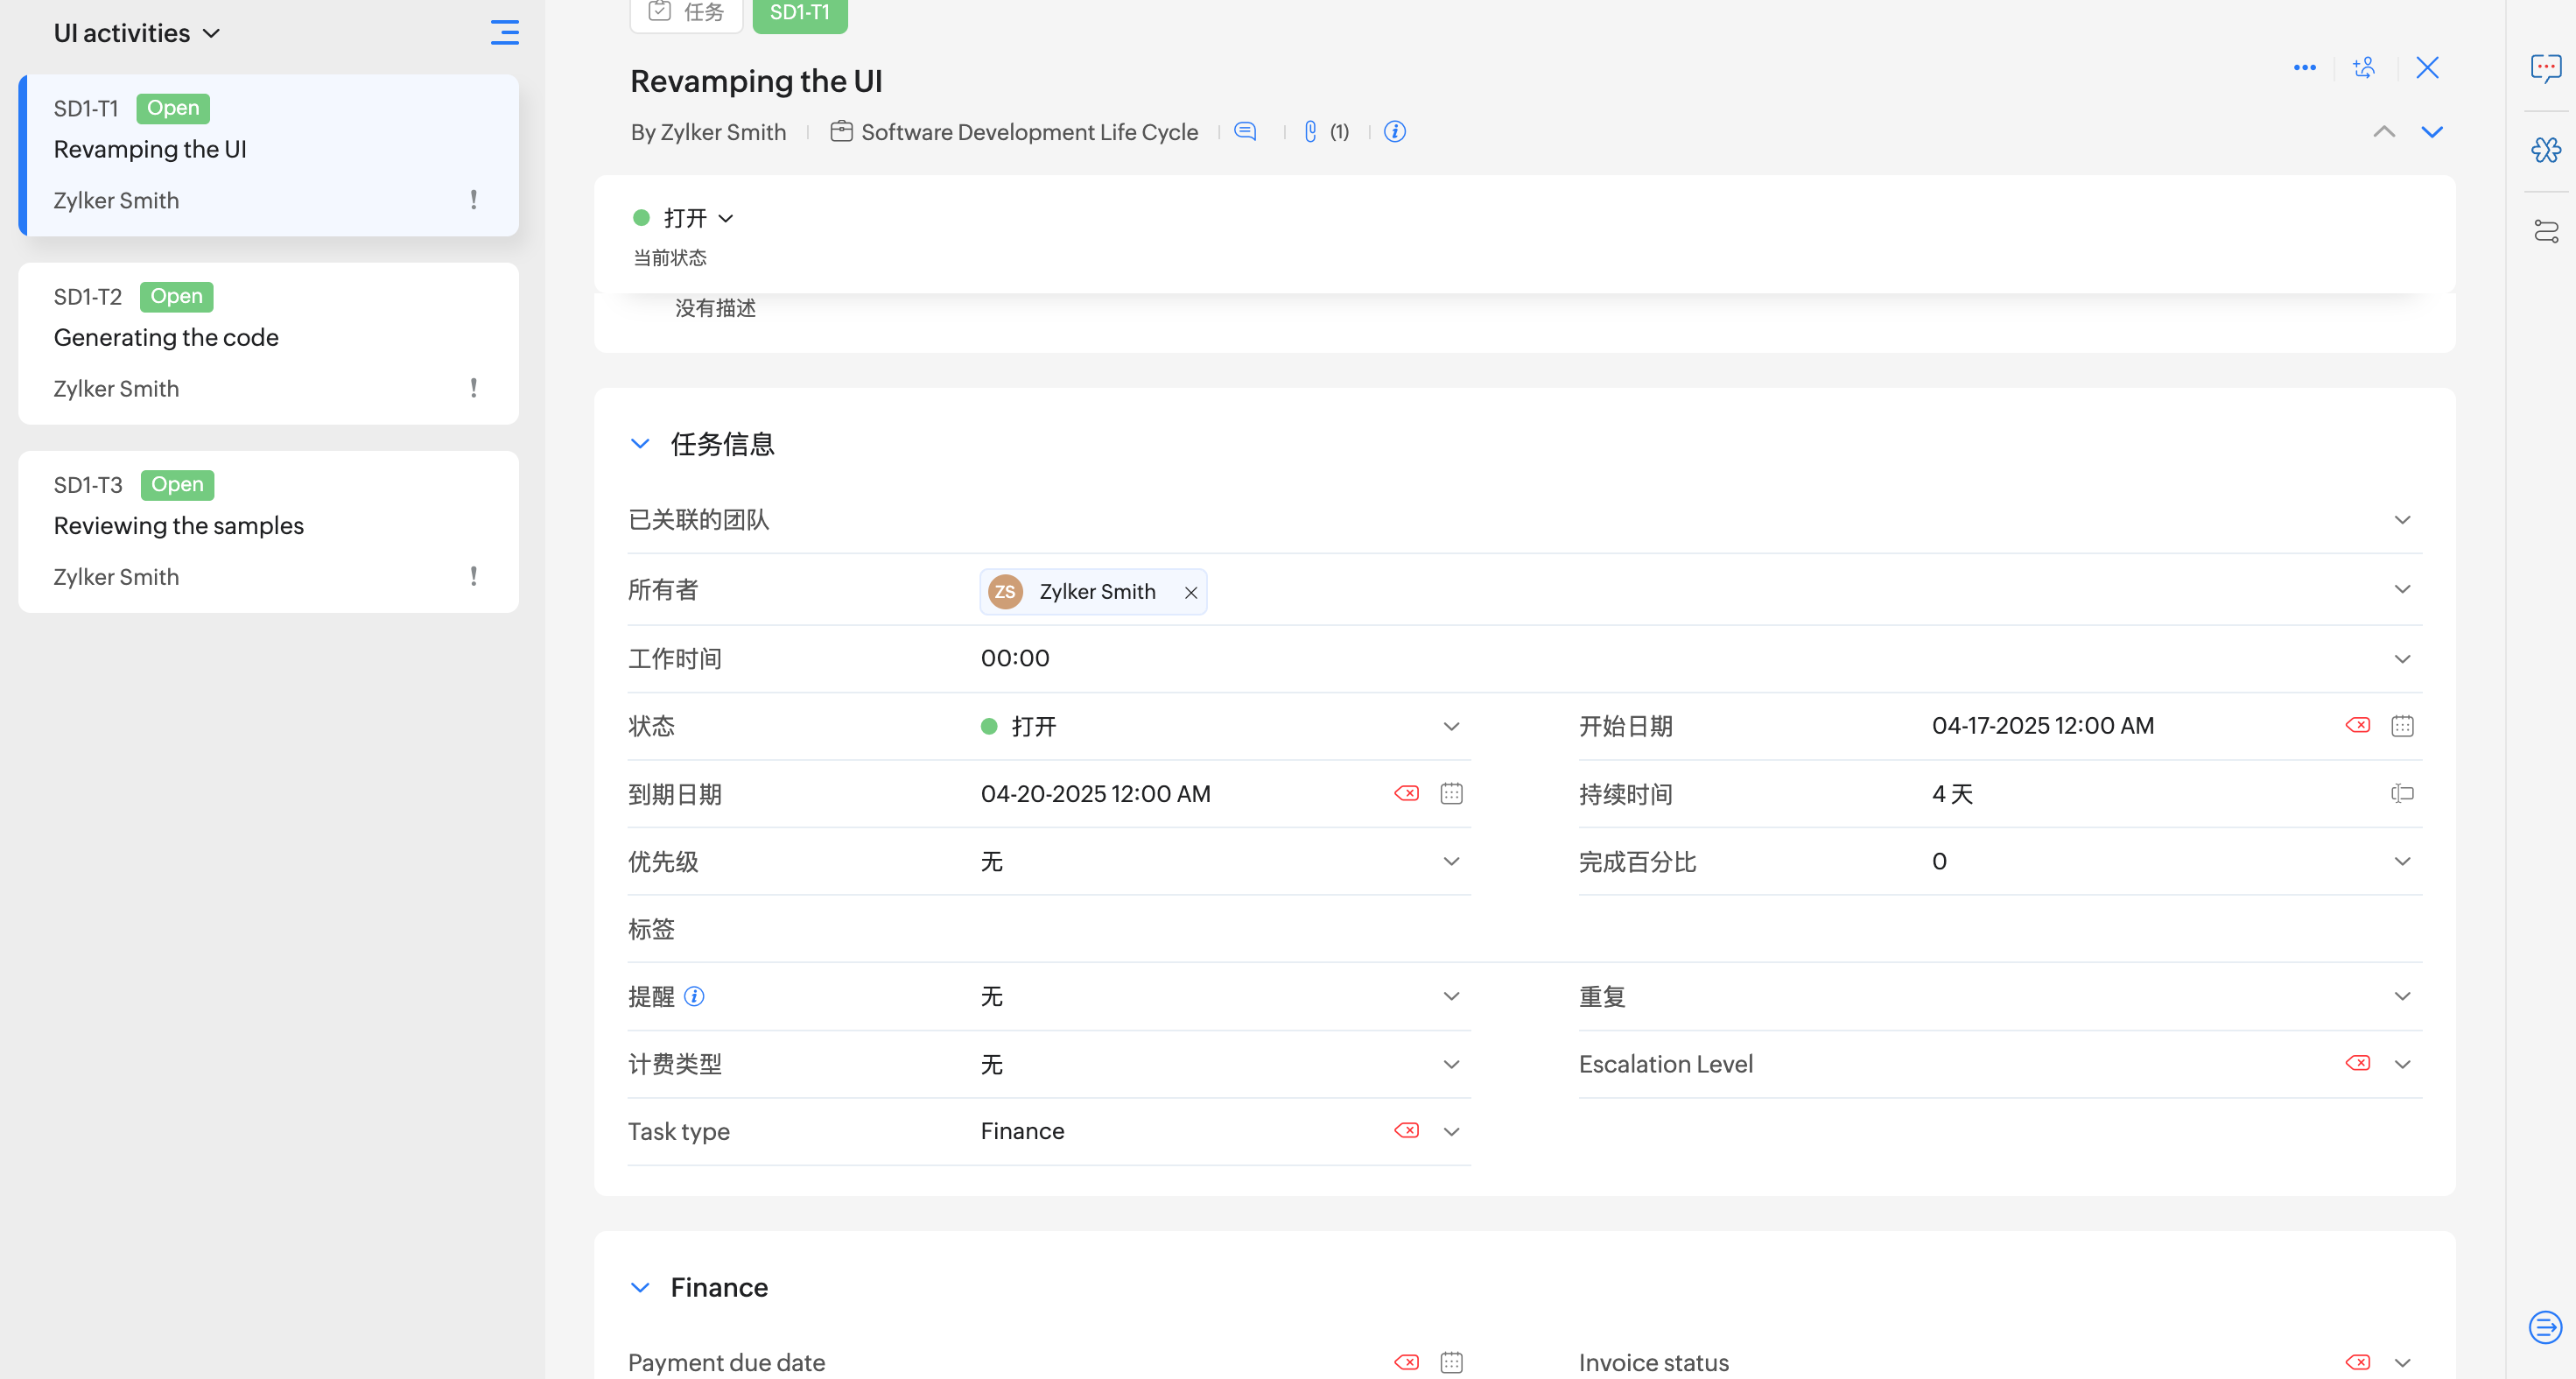Open the start date calendar picker
Viewport: 2576px width, 1379px height.
click(2401, 726)
